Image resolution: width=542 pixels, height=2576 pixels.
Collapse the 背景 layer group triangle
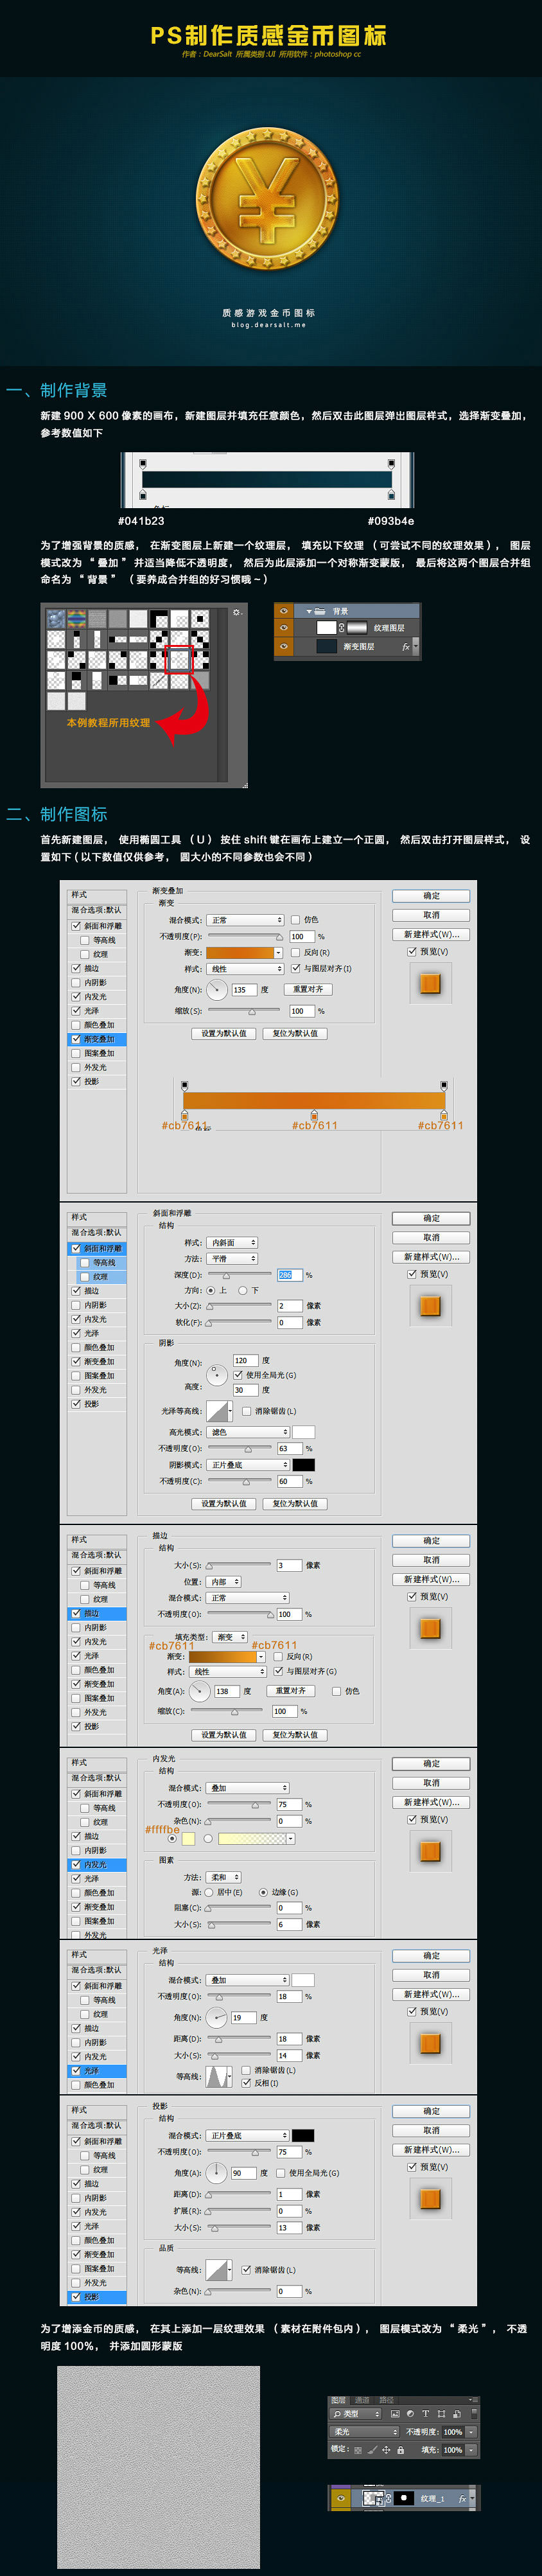309,611
